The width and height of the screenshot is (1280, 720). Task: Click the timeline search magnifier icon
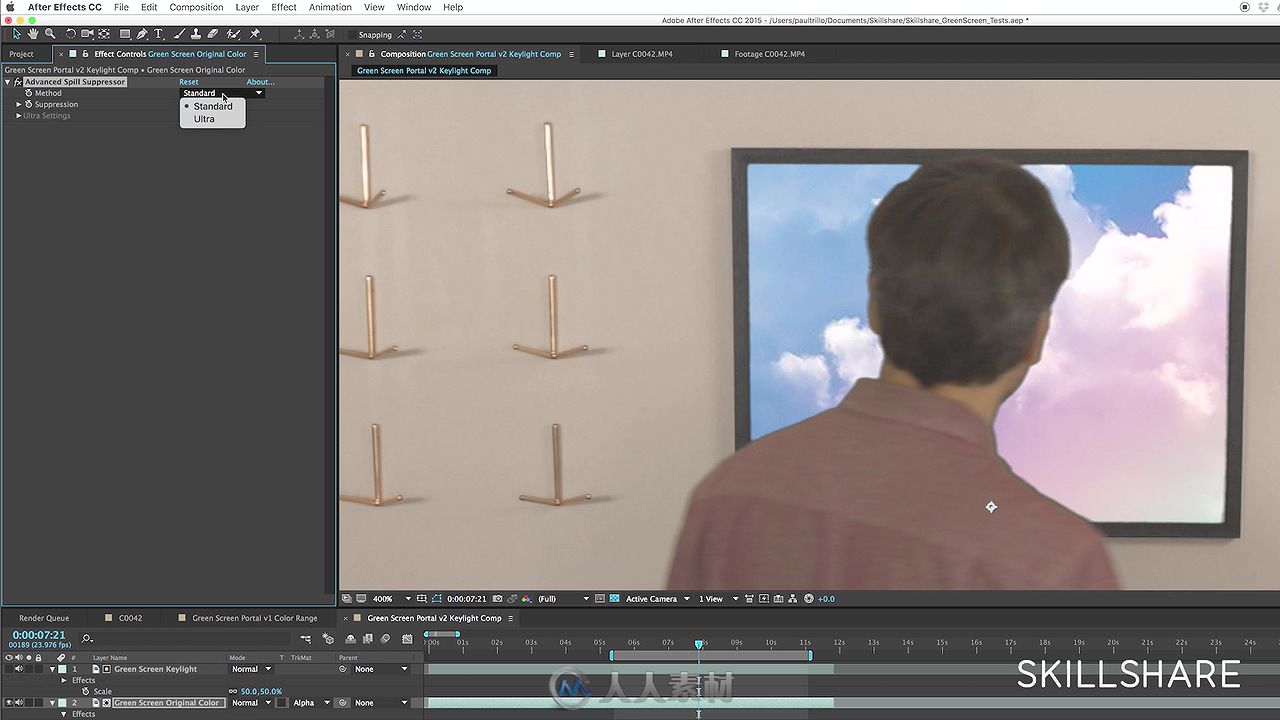coord(87,639)
